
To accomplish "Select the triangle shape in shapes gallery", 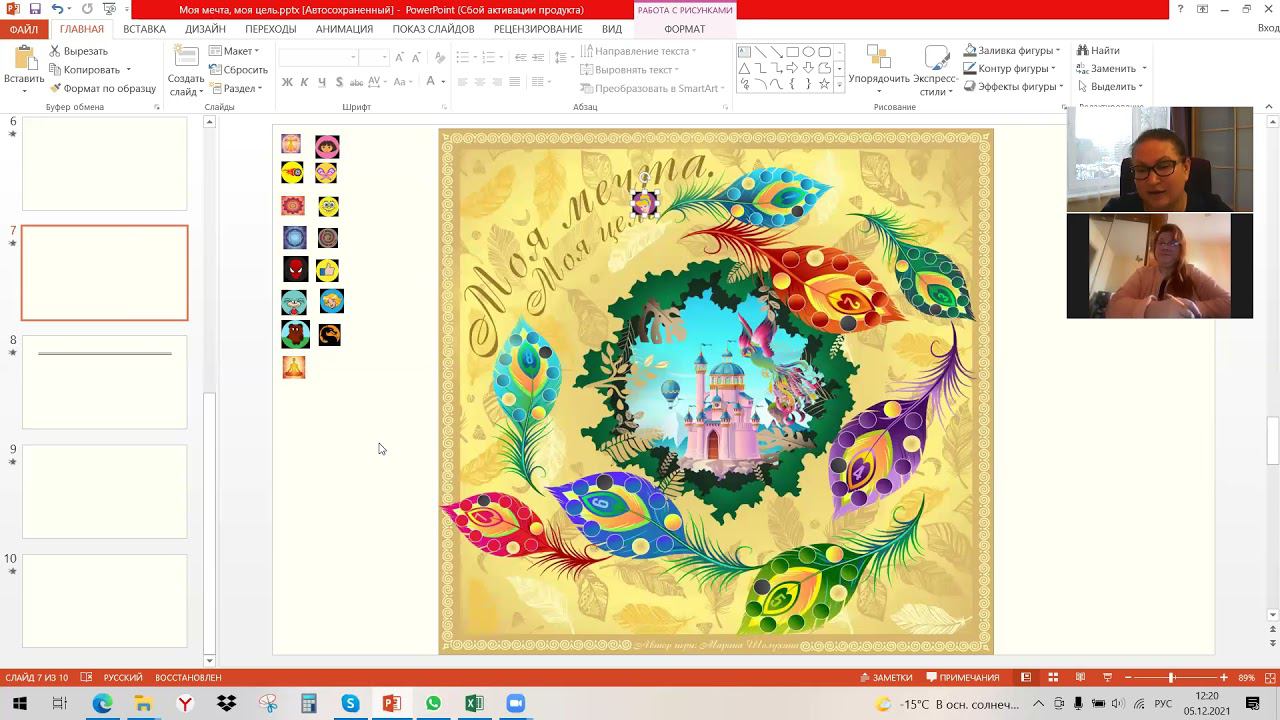I will (744, 68).
